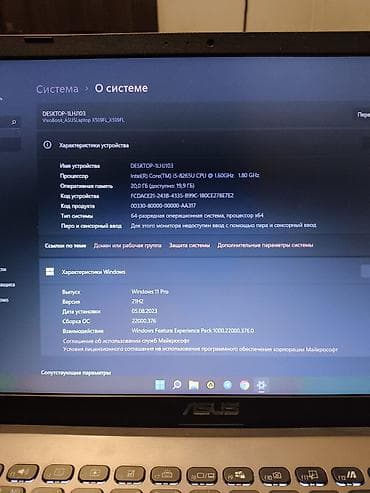Select the processor i5-8265U value
370x493 pixels.
click(x=195, y=175)
